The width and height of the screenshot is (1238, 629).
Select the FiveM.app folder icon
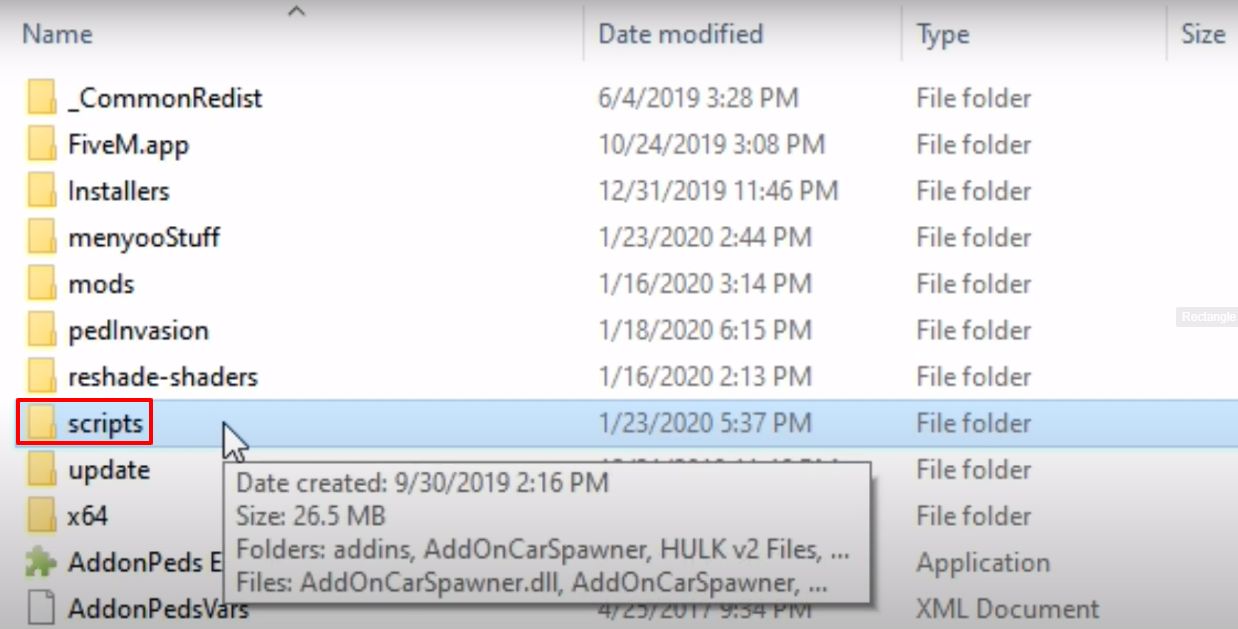click(41, 144)
